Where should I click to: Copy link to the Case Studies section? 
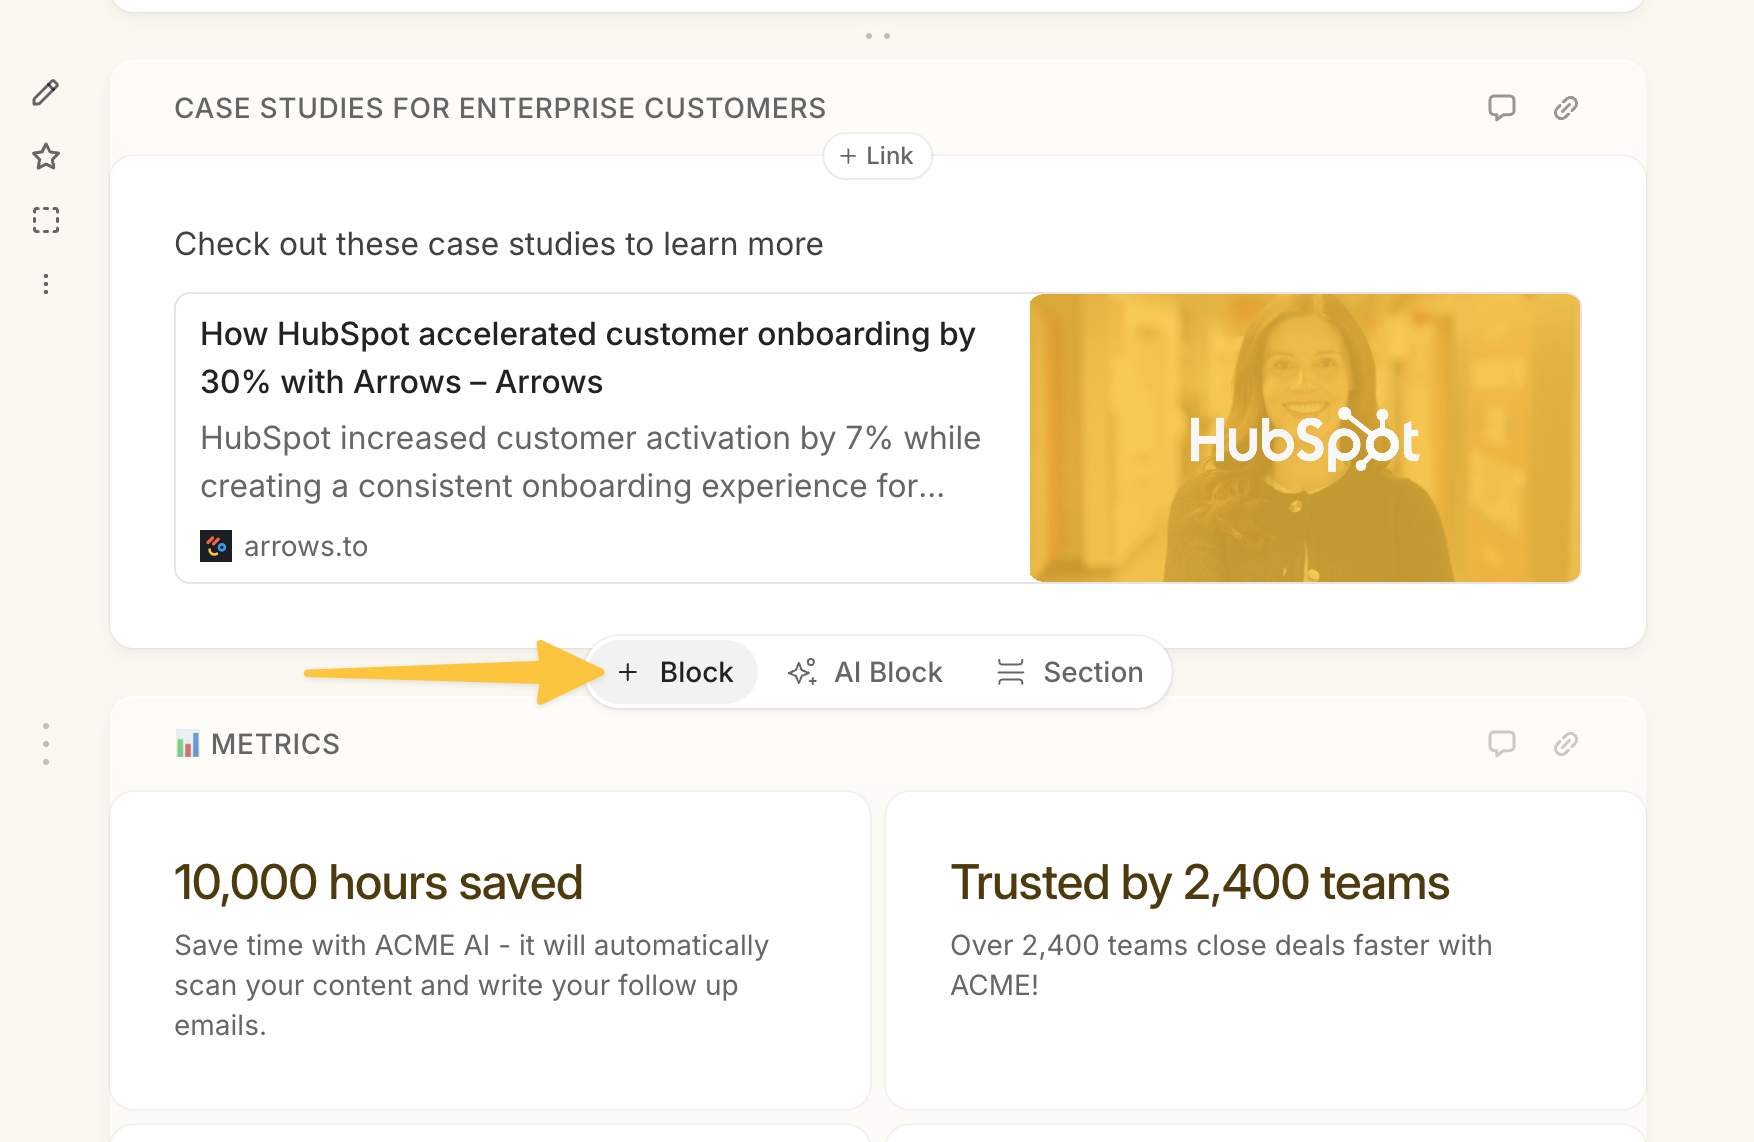pyautogui.click(x=1565, y=108)
